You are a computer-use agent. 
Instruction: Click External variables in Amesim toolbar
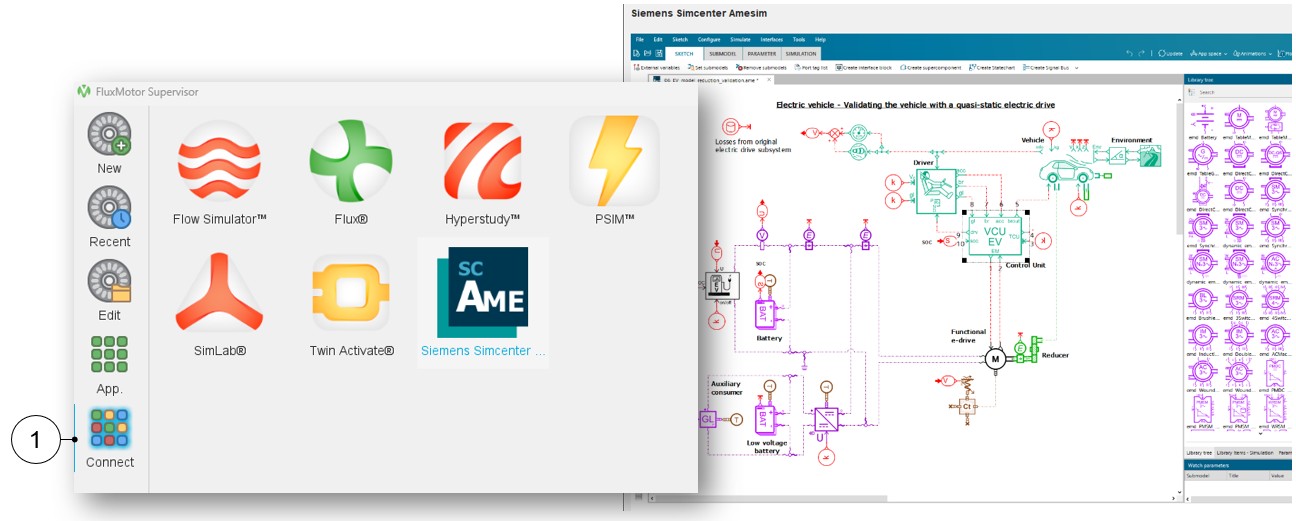[657, 67]
